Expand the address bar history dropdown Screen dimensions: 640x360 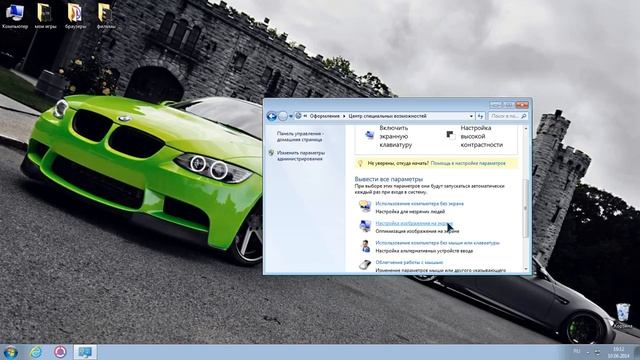coord(471,116)
